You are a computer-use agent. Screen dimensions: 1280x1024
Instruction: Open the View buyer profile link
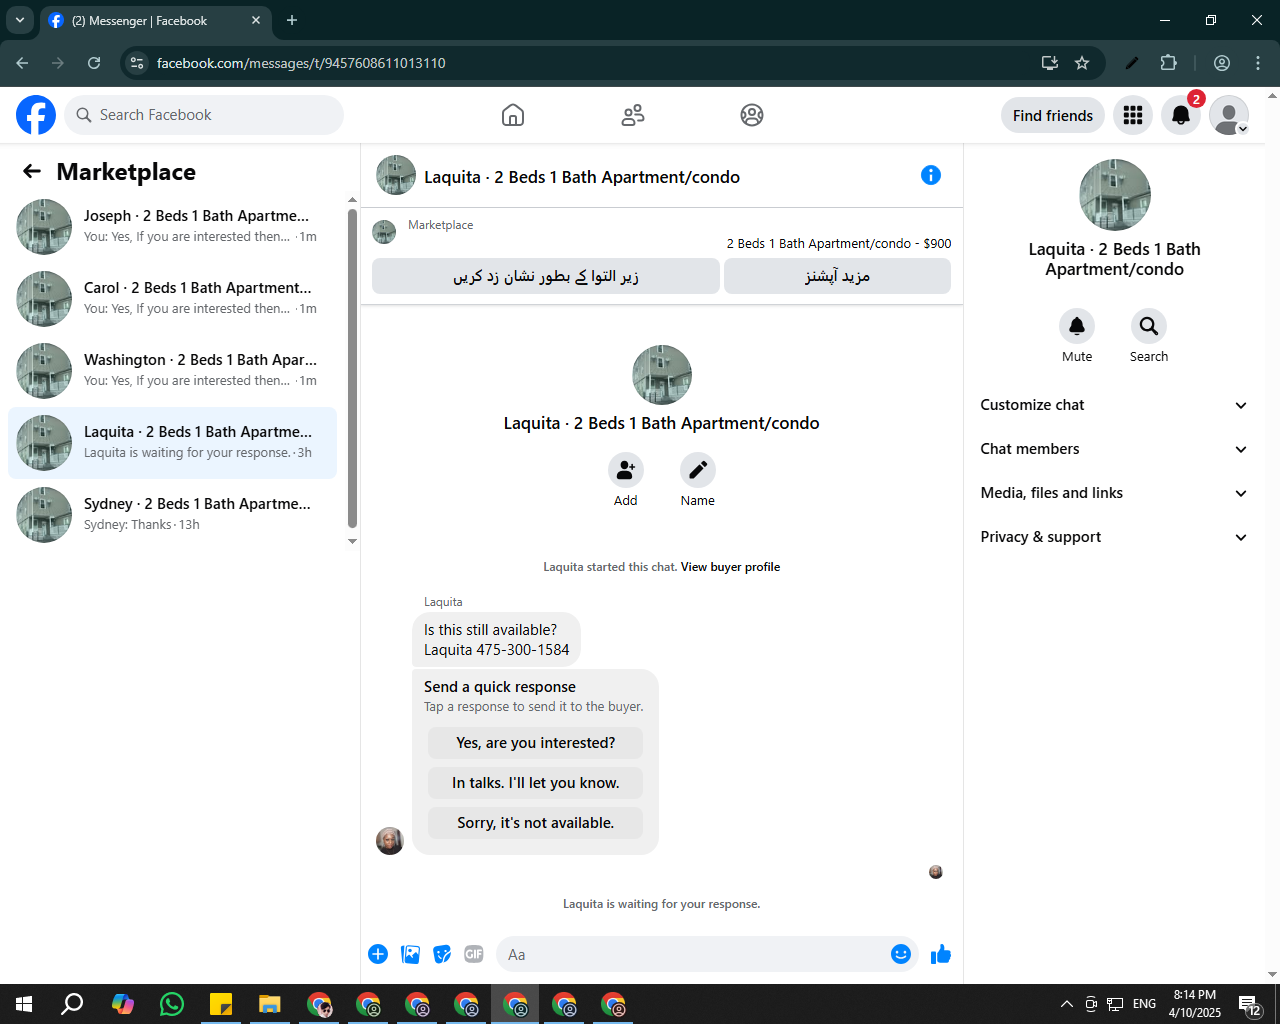coord(730,567)
